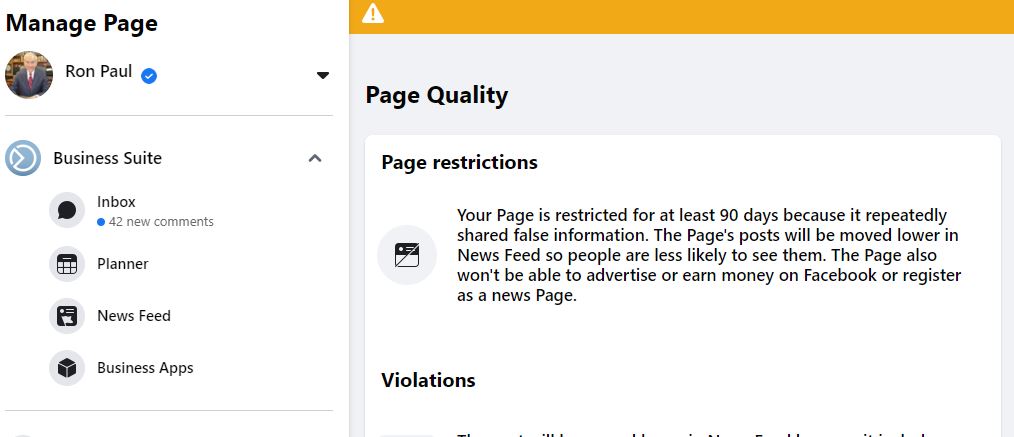1014x437 pixels.
Task: Click the Ron Paul profile picture
Action: pos(29,75)
